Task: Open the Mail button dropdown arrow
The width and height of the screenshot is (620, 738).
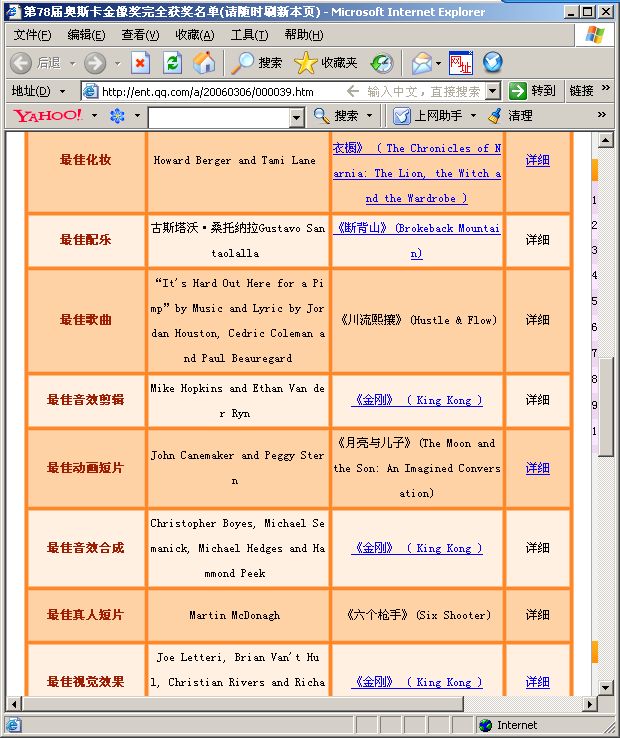Action: tap(438, 63)
